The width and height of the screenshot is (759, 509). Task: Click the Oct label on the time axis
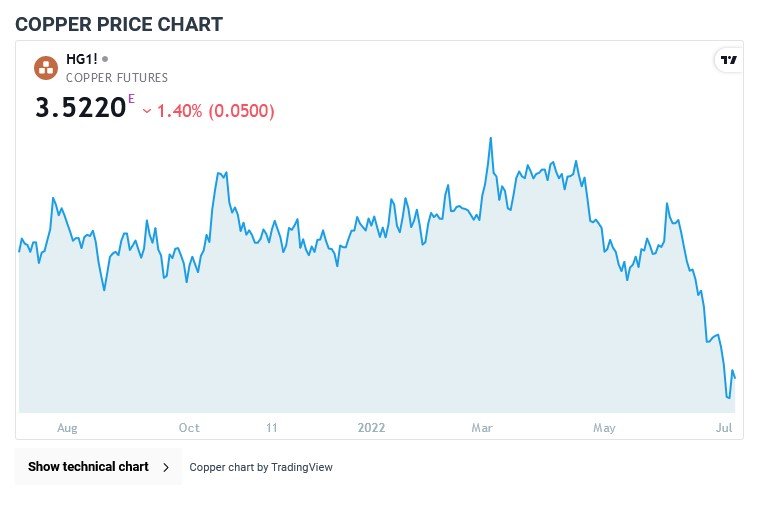(189, 428)
